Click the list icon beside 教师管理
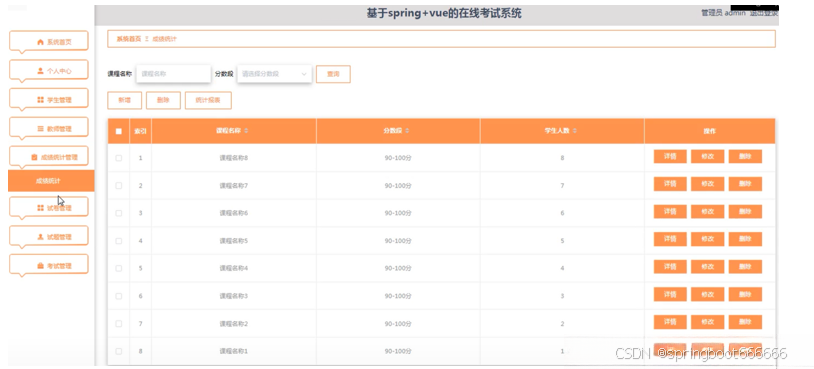This screenshot has height=369, width=814. tap(40, 129)
